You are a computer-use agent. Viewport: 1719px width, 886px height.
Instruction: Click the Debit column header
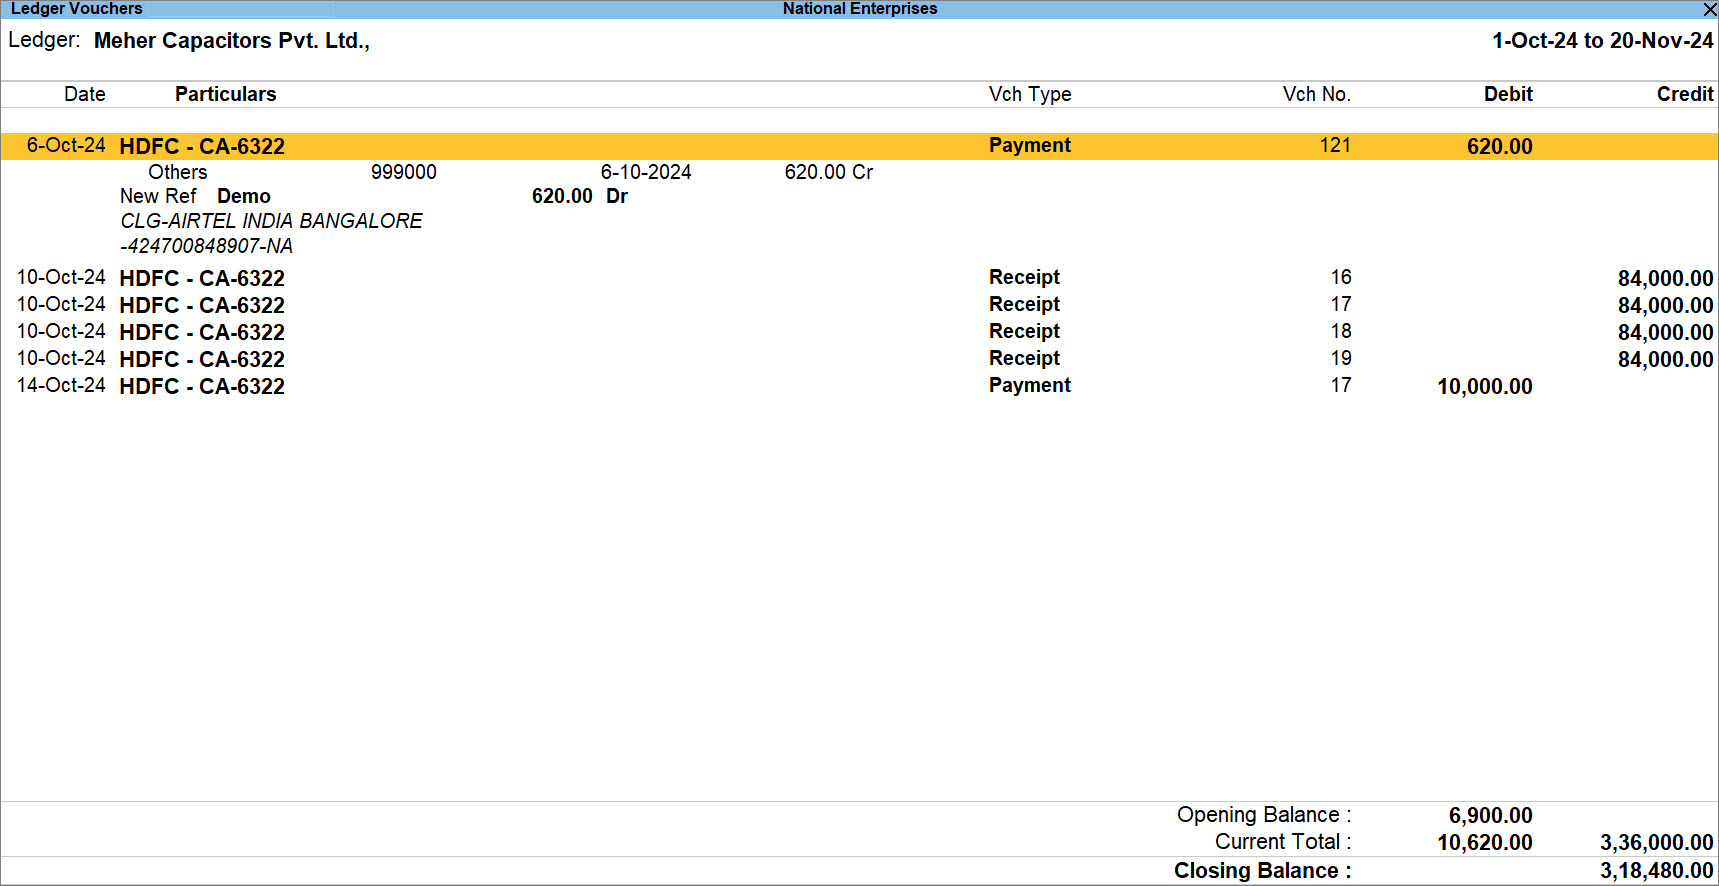[x=1508, y=94]
